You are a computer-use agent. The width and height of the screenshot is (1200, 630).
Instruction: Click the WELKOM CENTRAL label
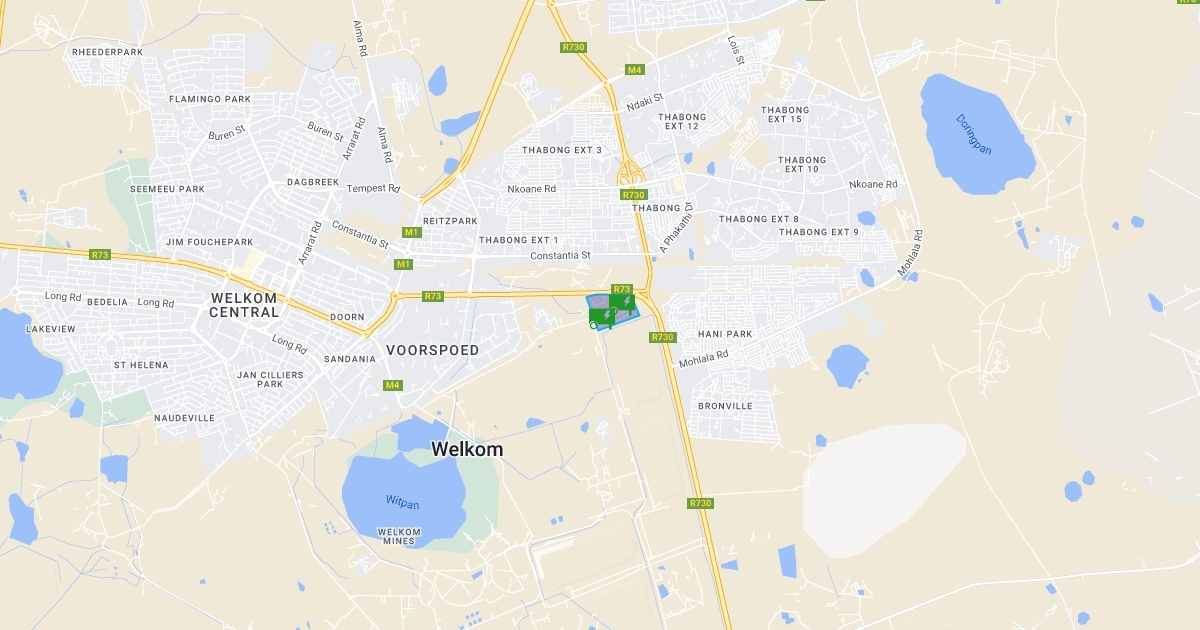[245, 305]
